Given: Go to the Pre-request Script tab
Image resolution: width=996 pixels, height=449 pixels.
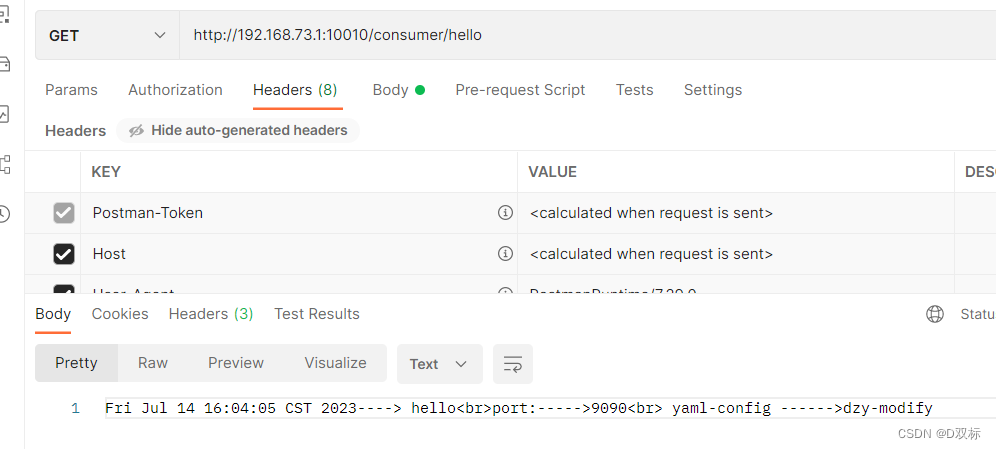Looking at the screenshot, I should [520, 90].
